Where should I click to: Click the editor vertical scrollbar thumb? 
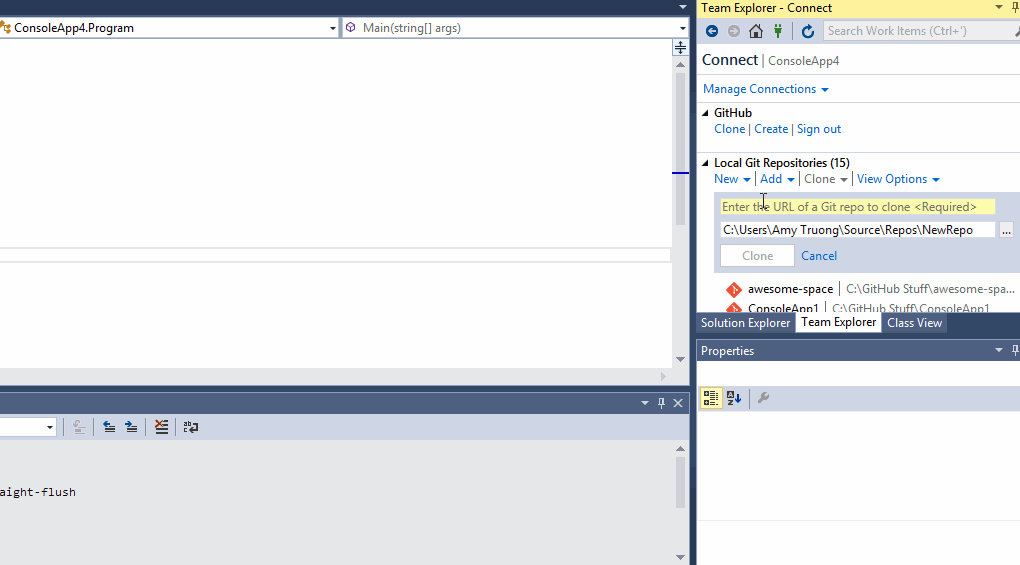click(x=680, y=148)
